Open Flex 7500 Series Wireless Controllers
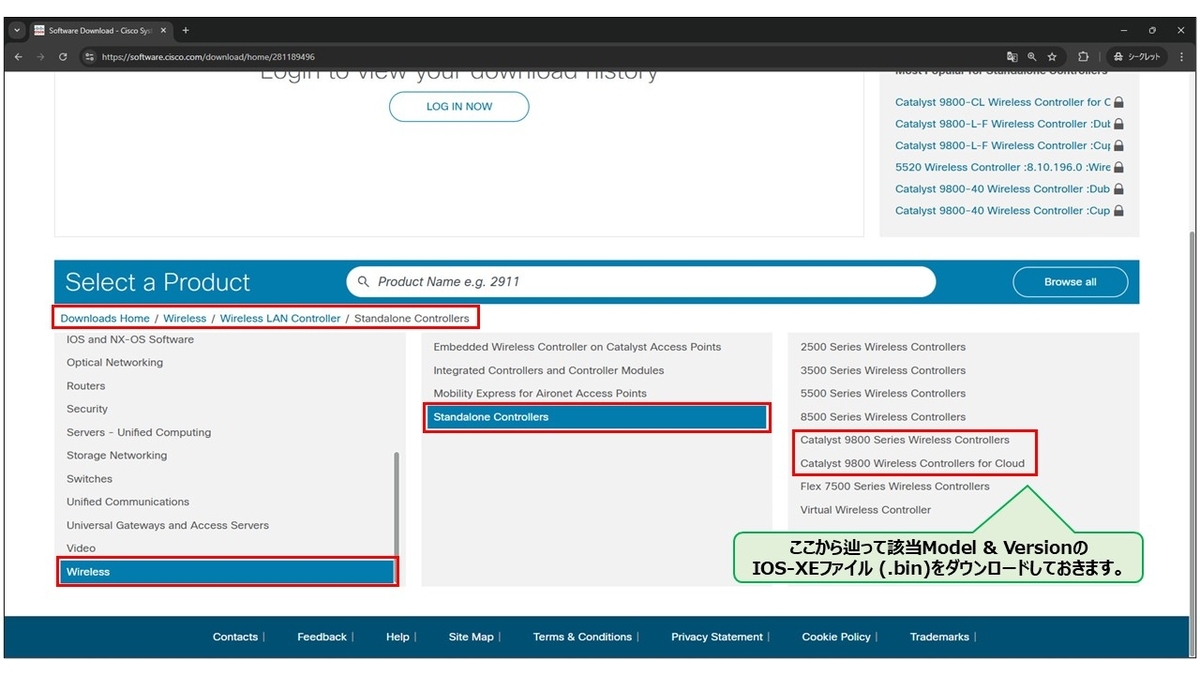Image resolution: width=1200 pixels, height=675 pixels. coord(895,486)
